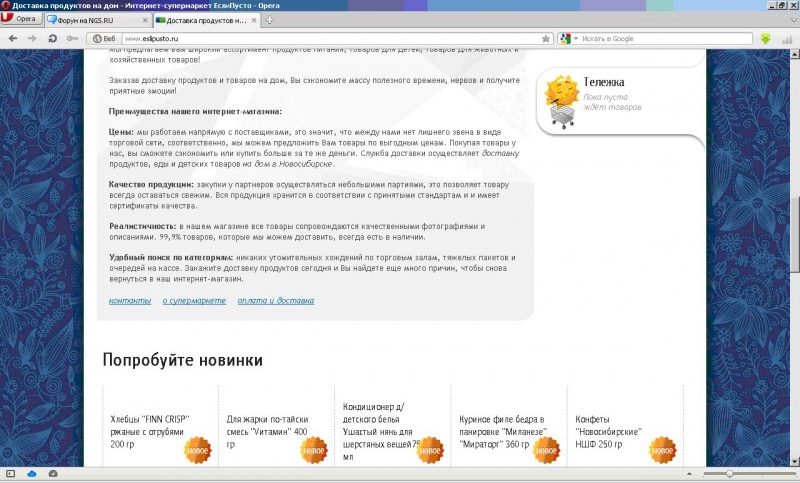Click the green download arrow icon
Viewport: 800px width, 483px height.
click(765, 38)
